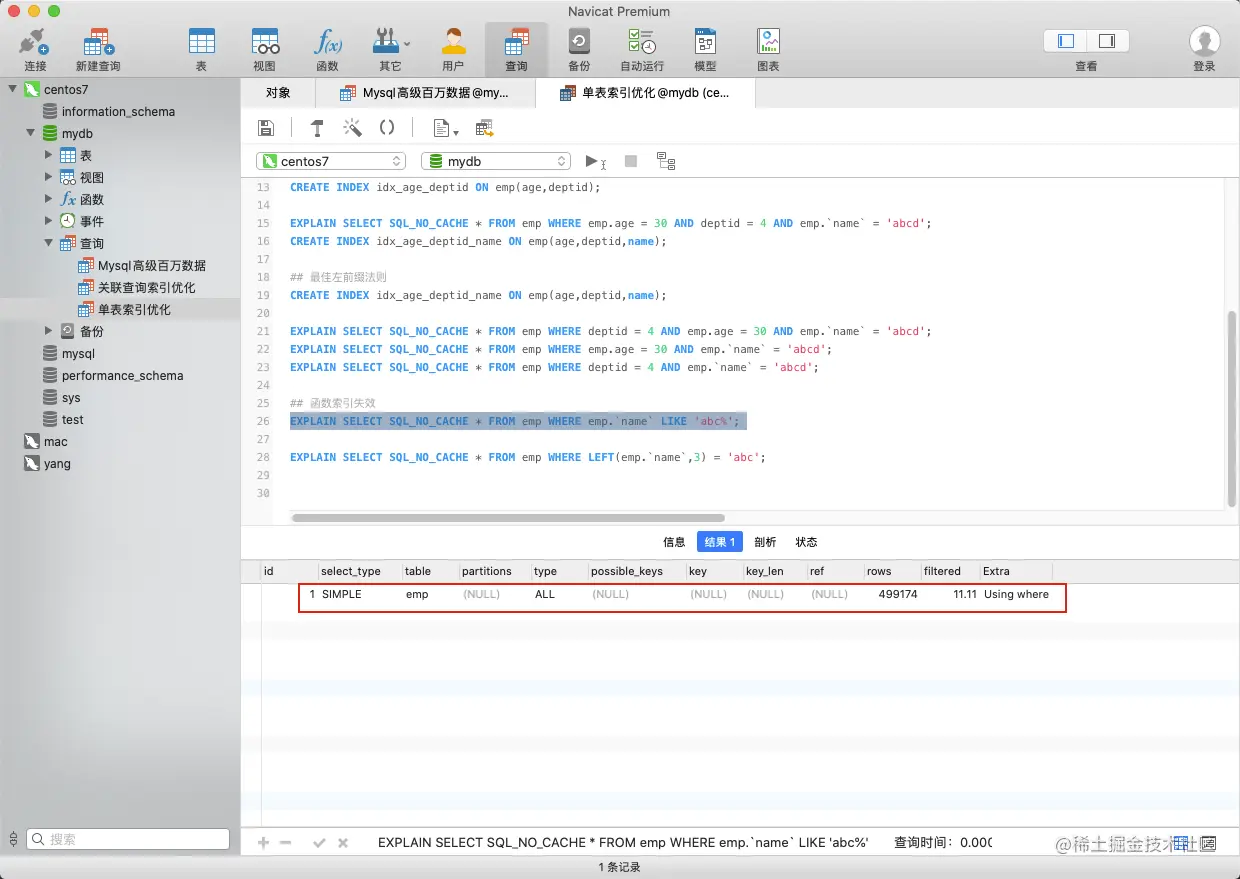Open the 视图 views toolbar icon
The width and height of the screenshot is (1240, 879).
click(264, 49)
